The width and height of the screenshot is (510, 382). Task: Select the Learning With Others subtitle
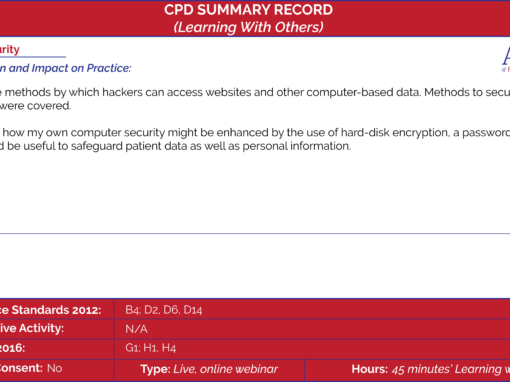(248, 27)
